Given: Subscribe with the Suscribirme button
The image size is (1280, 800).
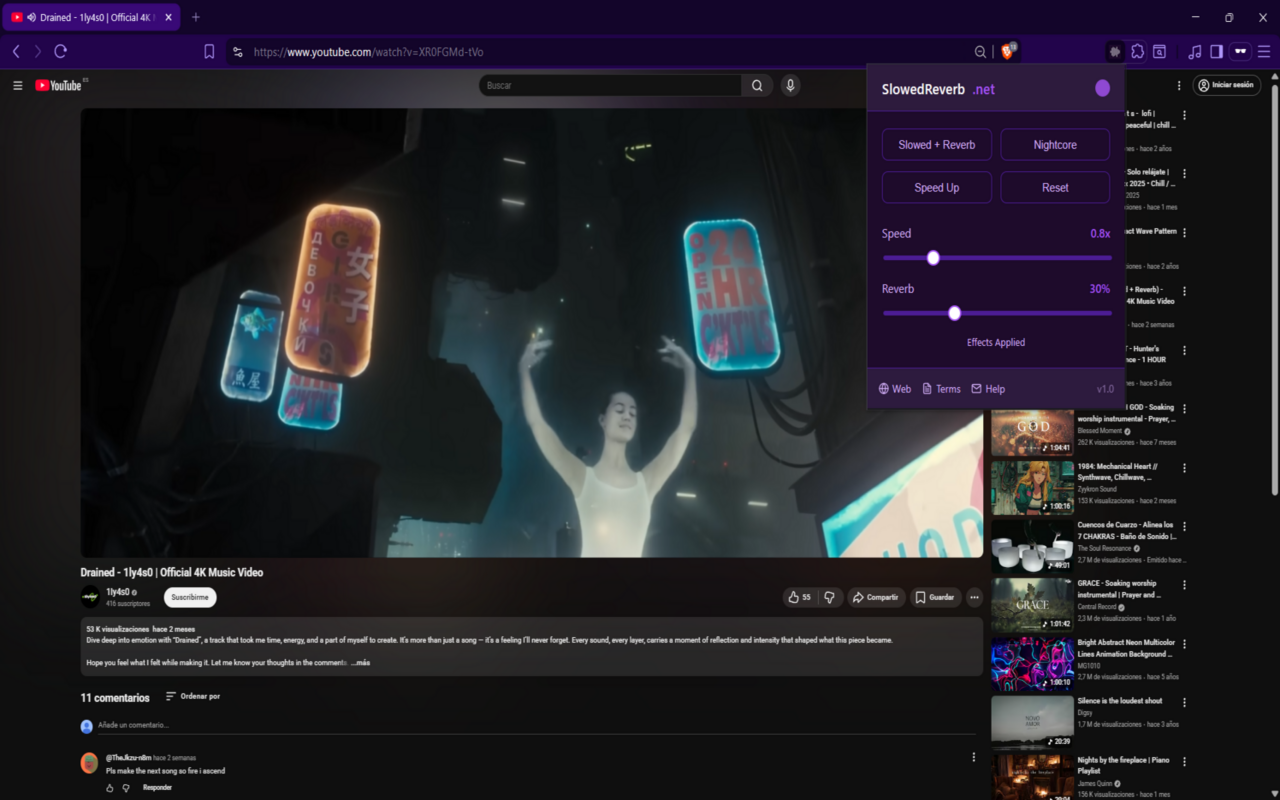Looking at the screenshot, I should click(190, 597).
